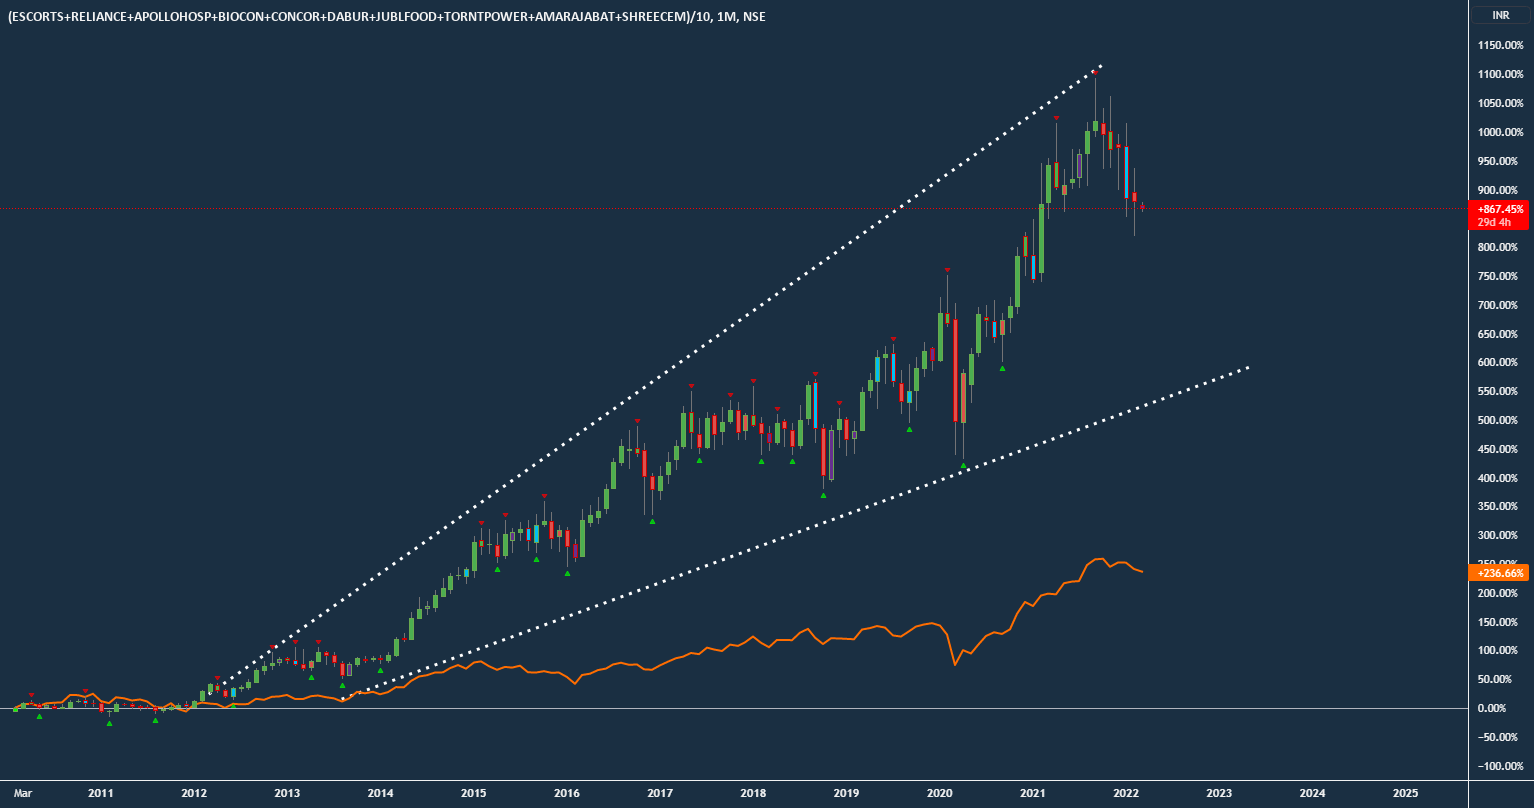Click the ESCORTS+RELIANCE symbol formula title
The height and width of the screenshot is (808, 1534).
tap(387, 16)
